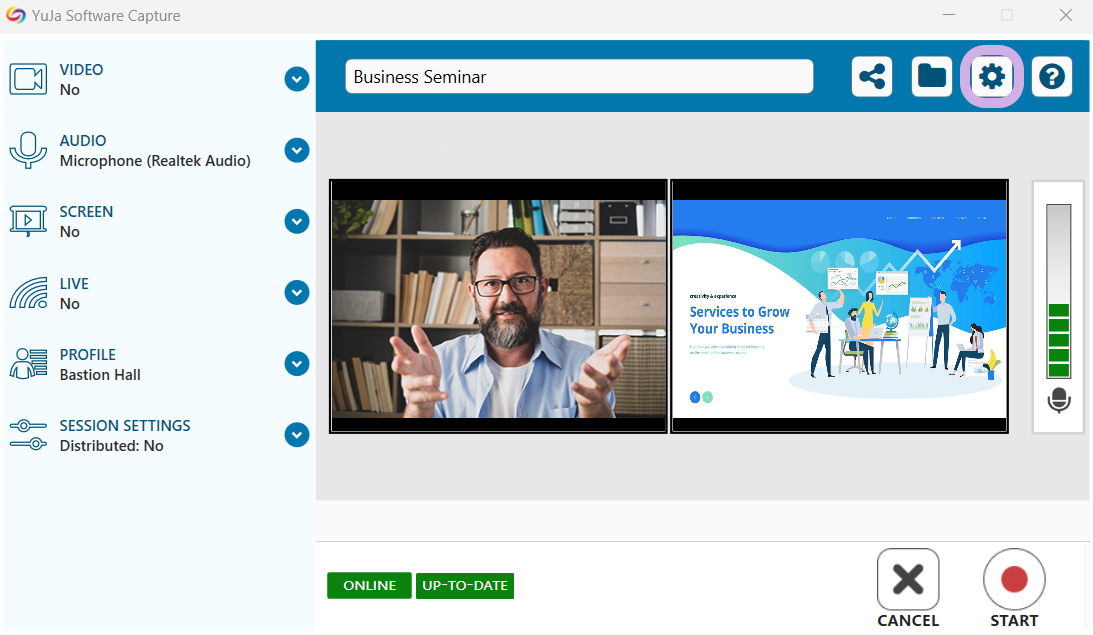Click the Business Seminar title field

coord(579,77)
